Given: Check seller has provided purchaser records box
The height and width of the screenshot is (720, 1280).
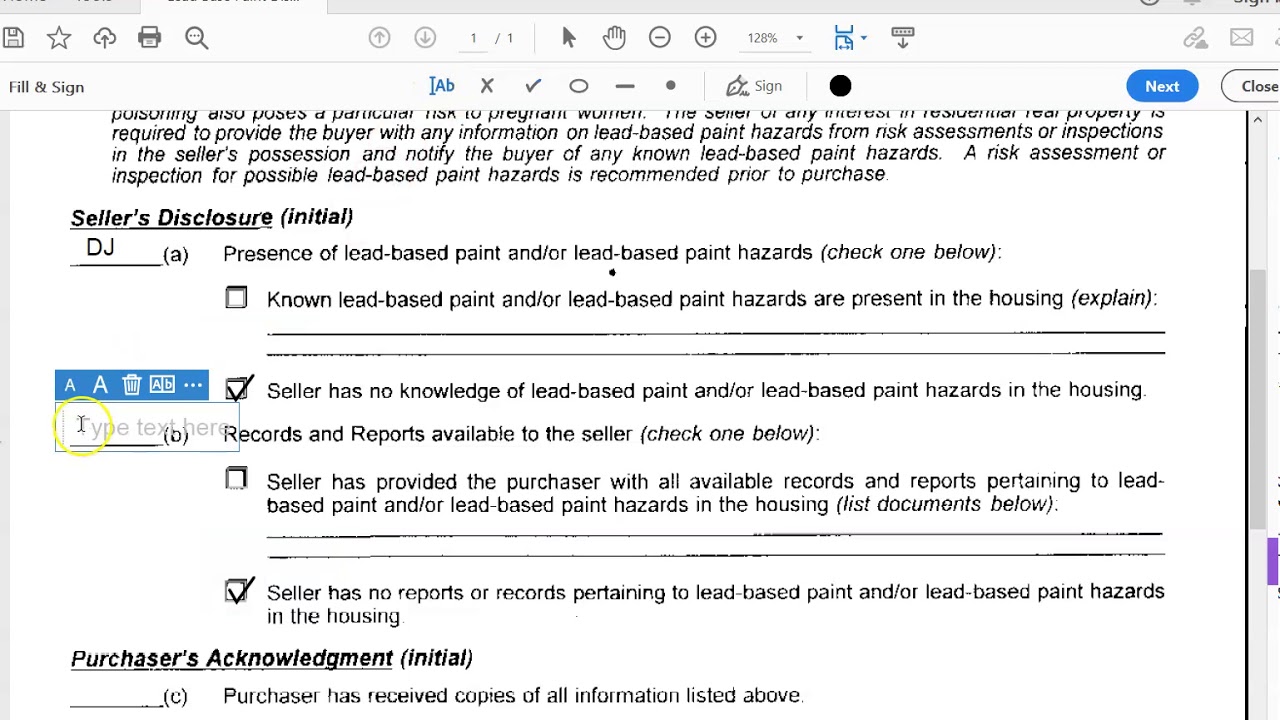Looking at the screenshot, I should point(236,480).
